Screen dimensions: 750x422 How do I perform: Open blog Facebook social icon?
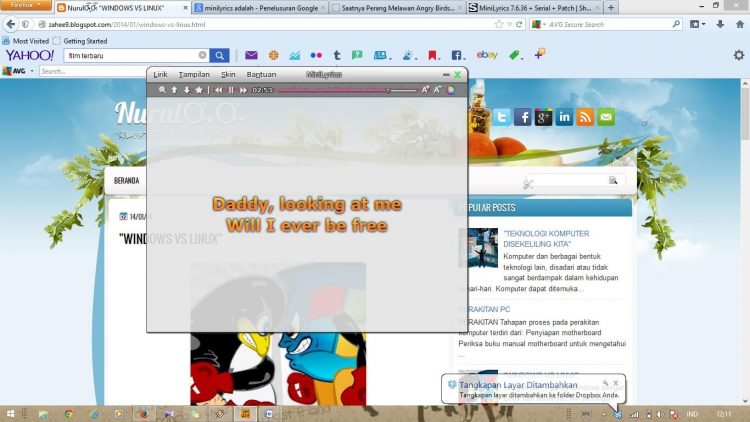522,117
